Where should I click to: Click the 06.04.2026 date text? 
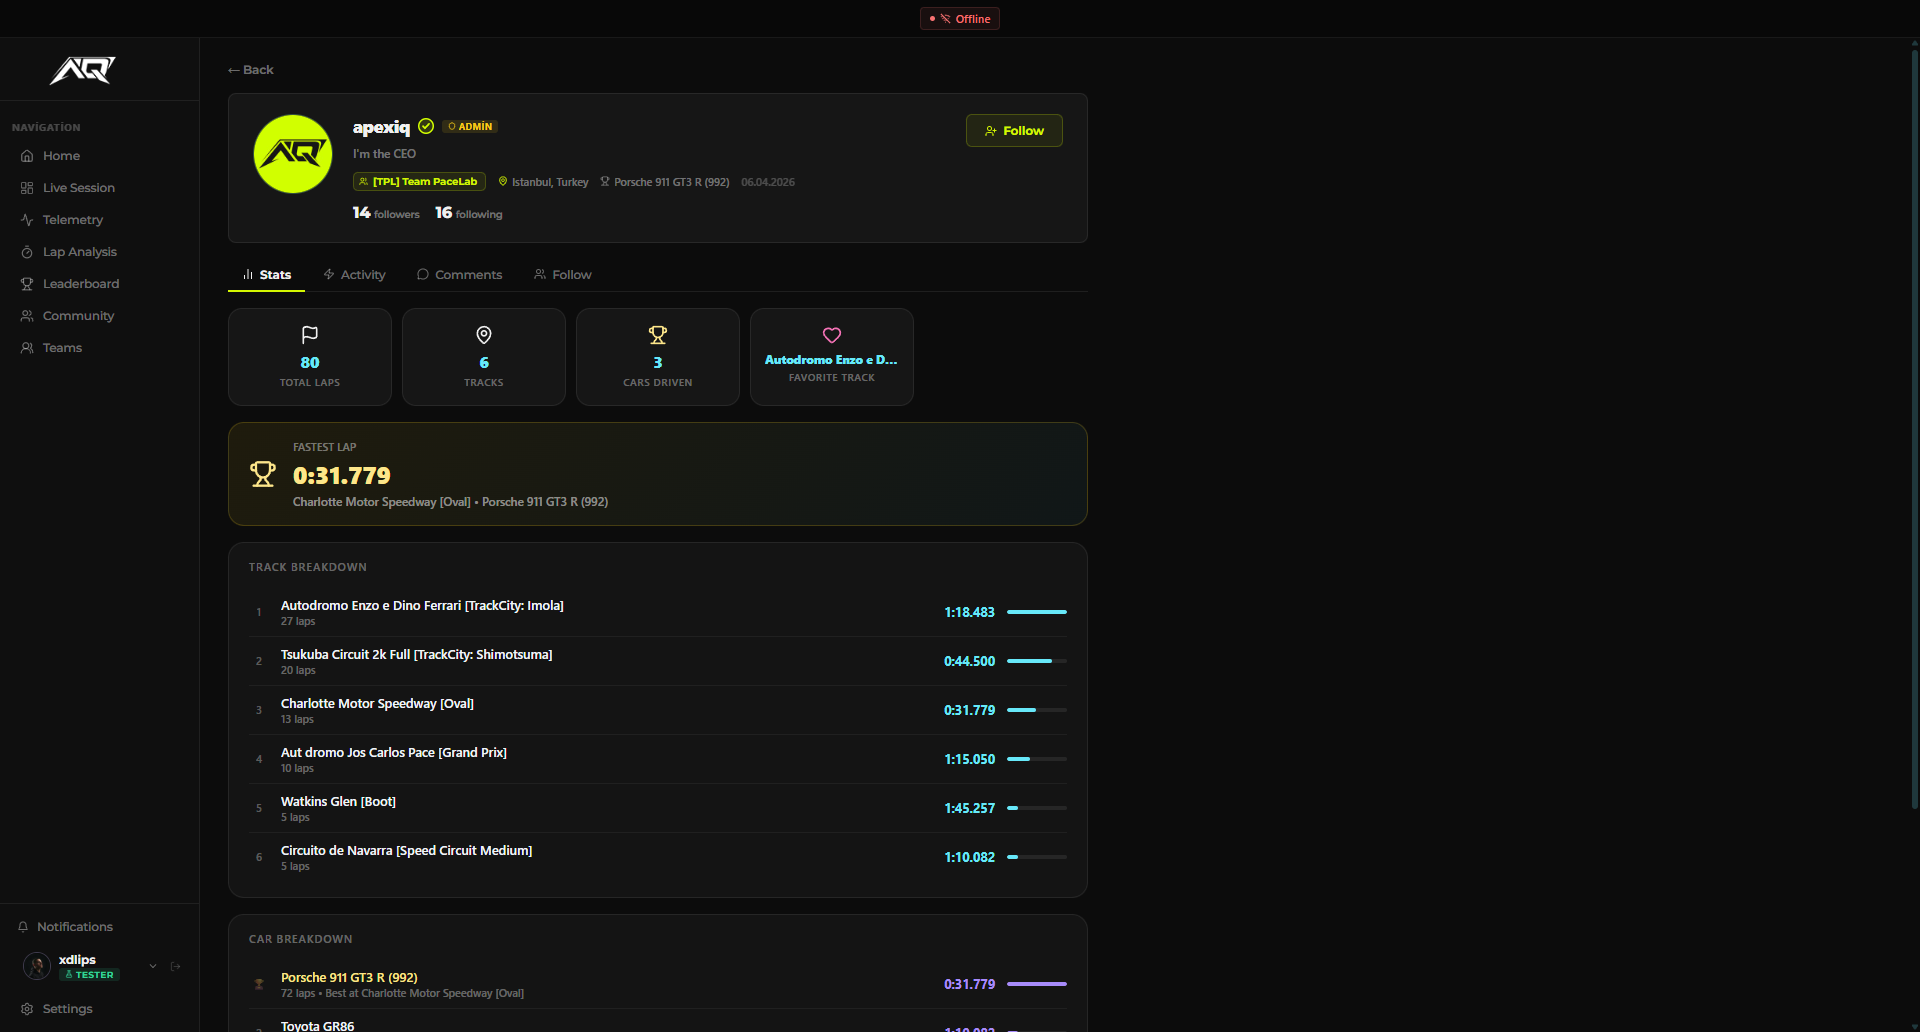[x=768, y=182]
